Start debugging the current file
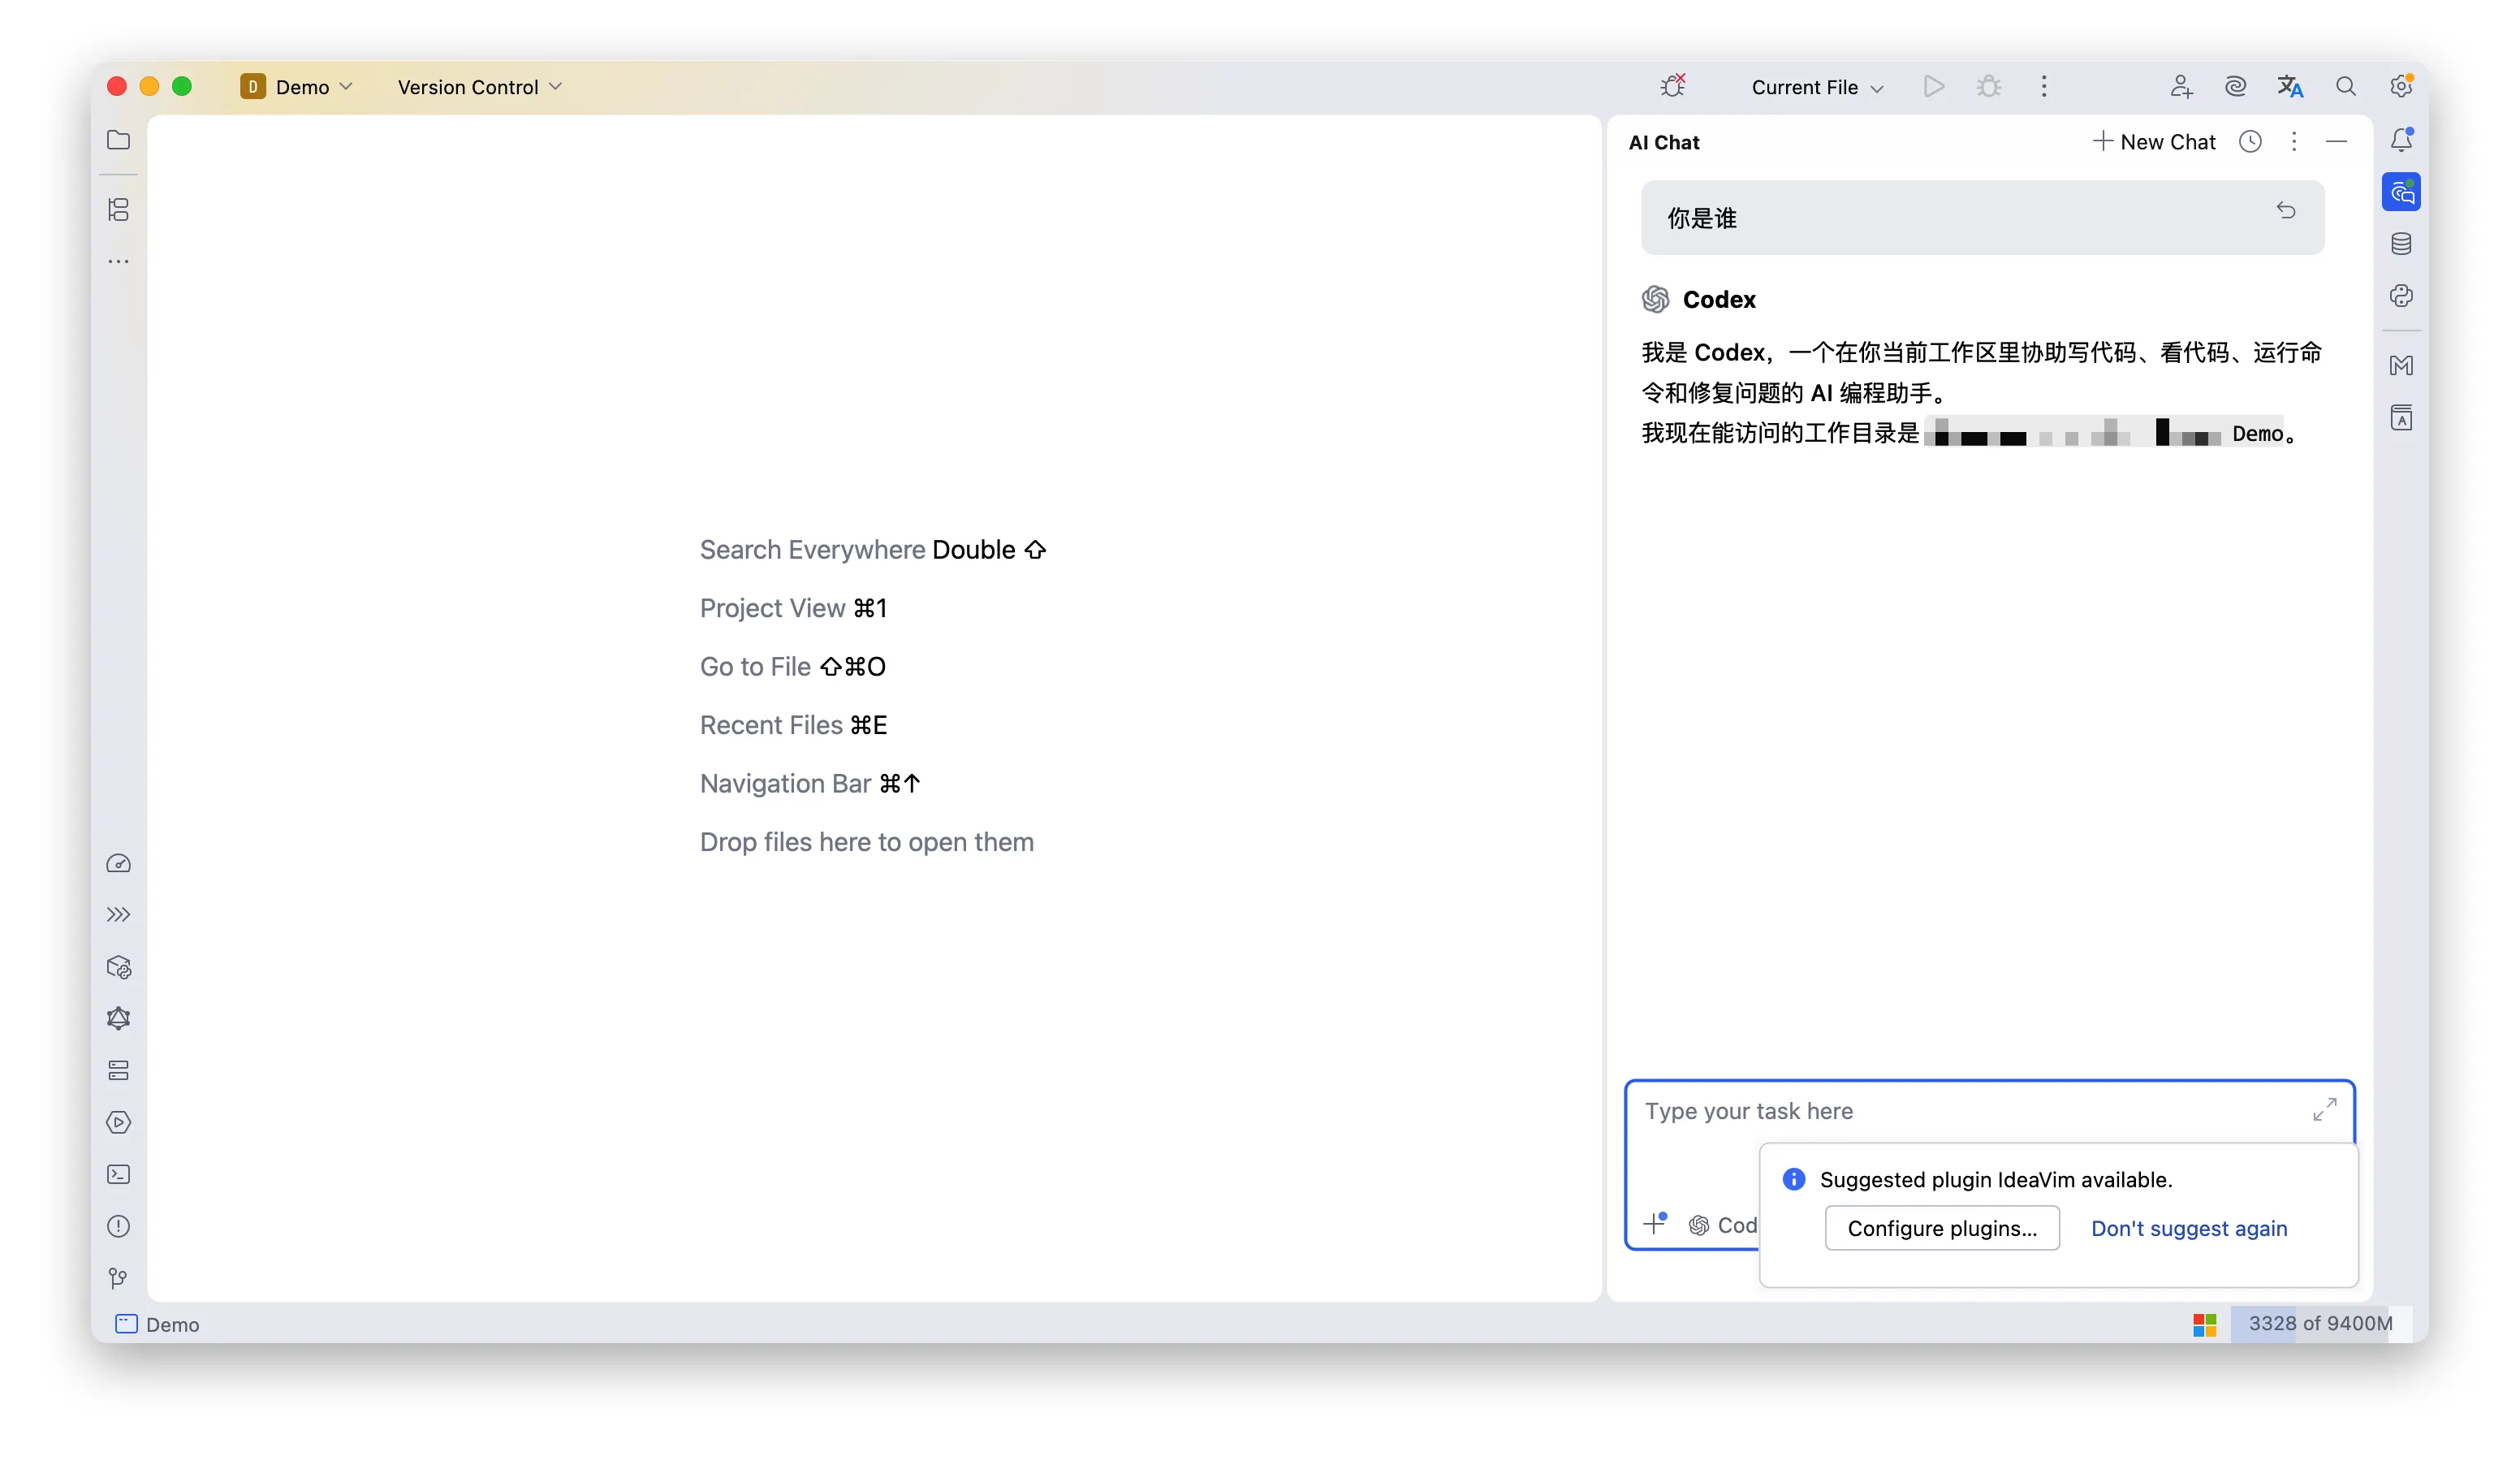 point(1989,86)
